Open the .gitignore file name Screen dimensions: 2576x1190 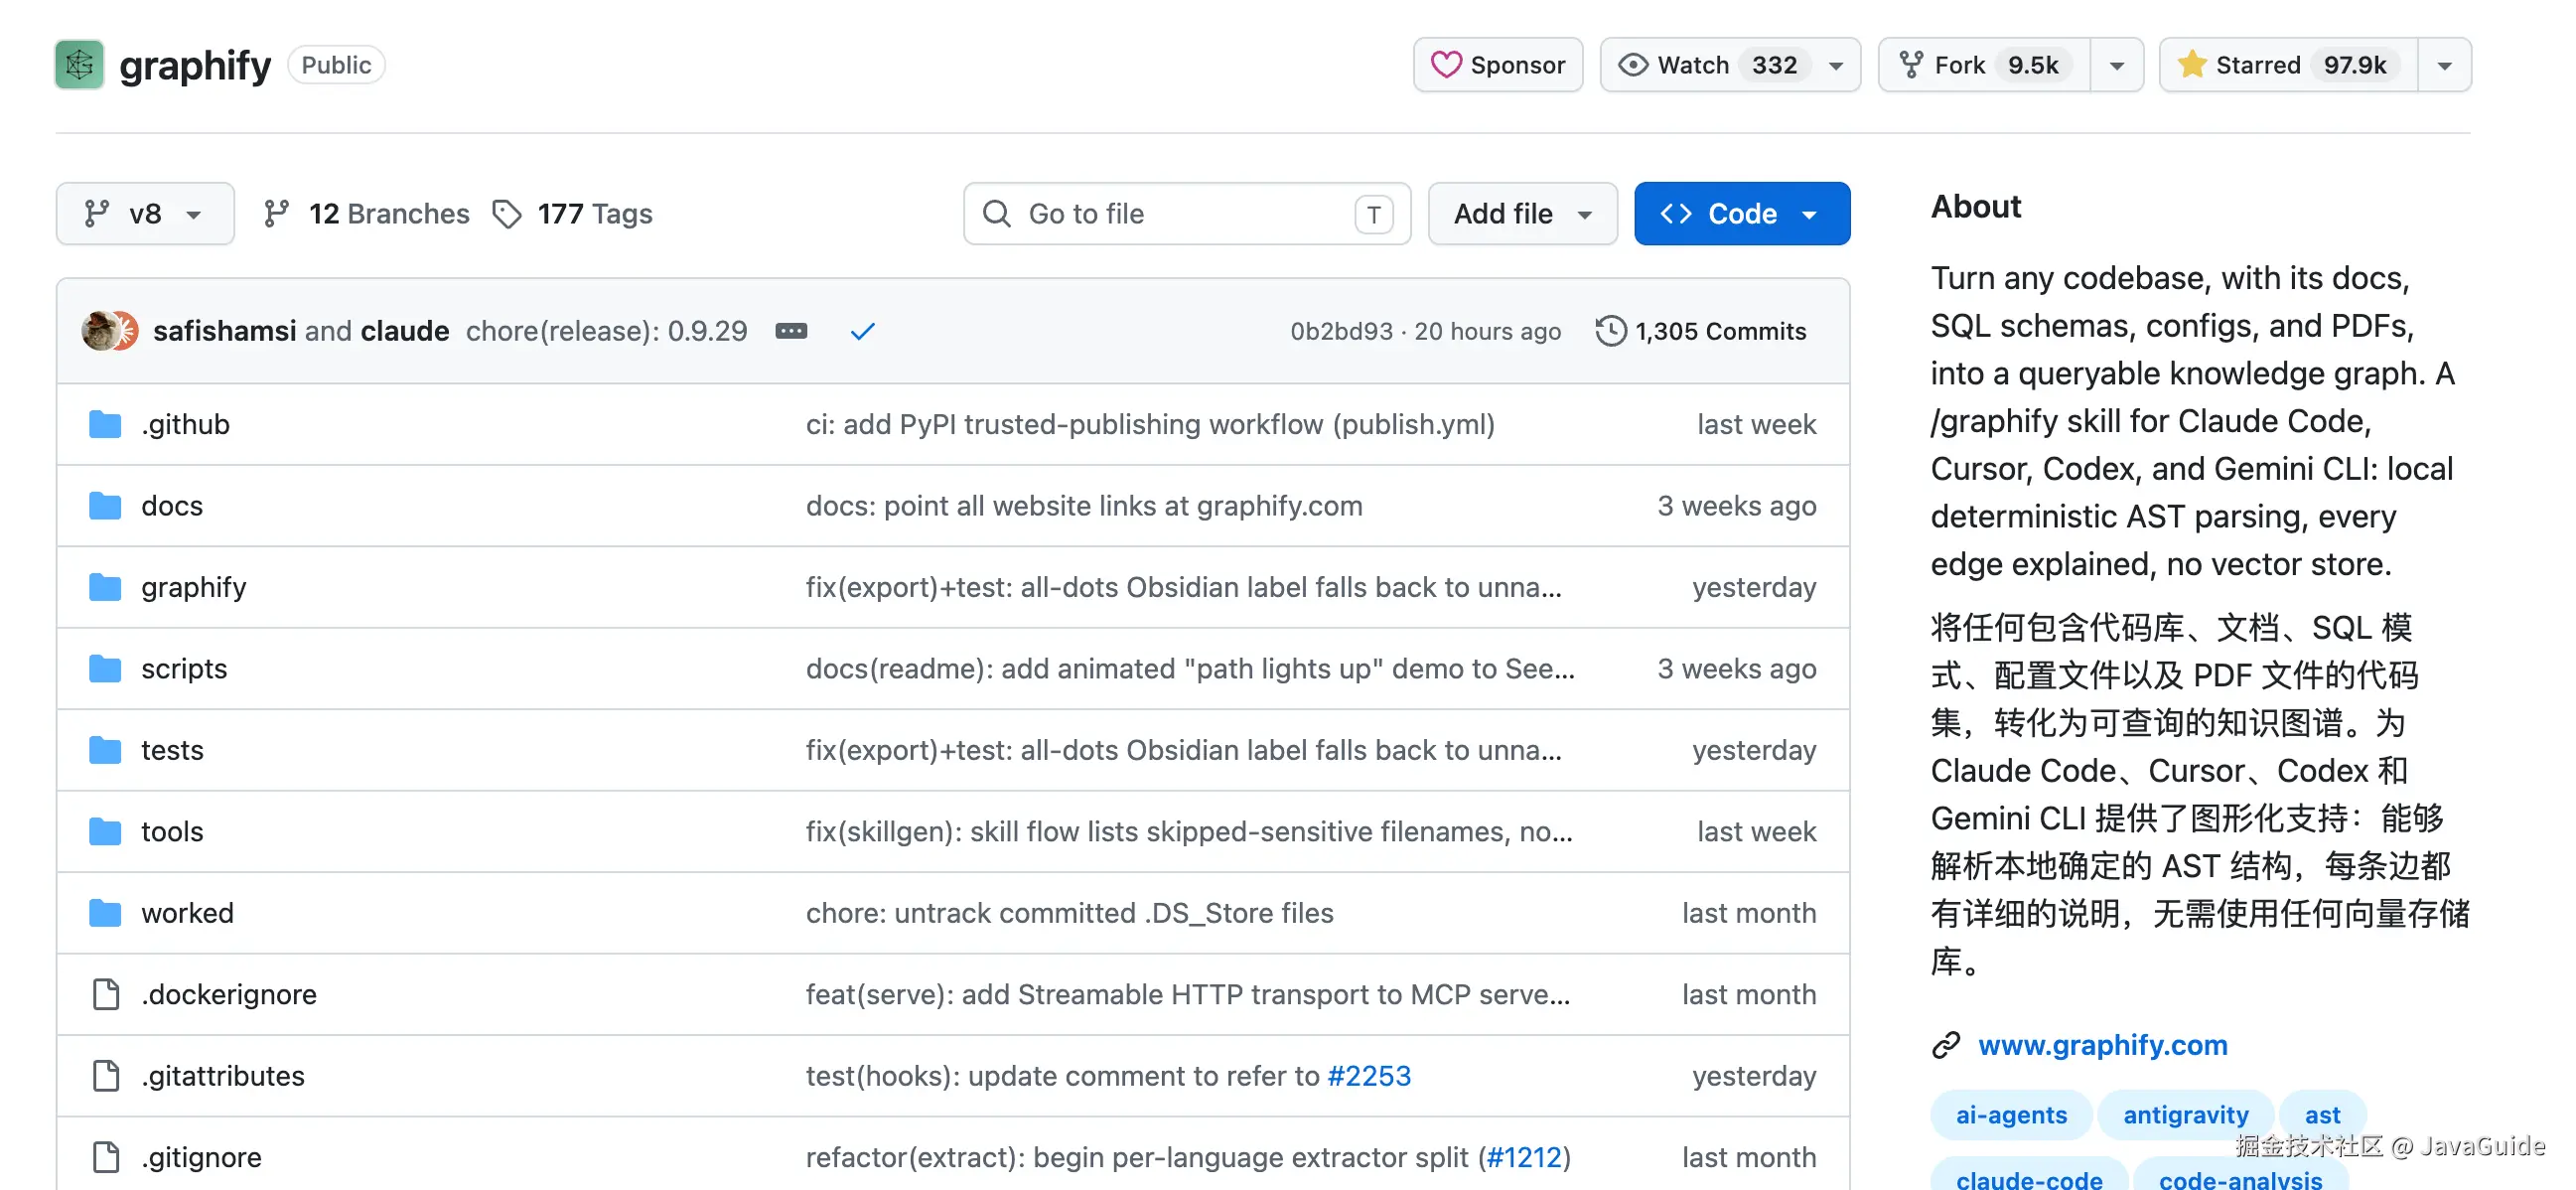[201, 1157]
